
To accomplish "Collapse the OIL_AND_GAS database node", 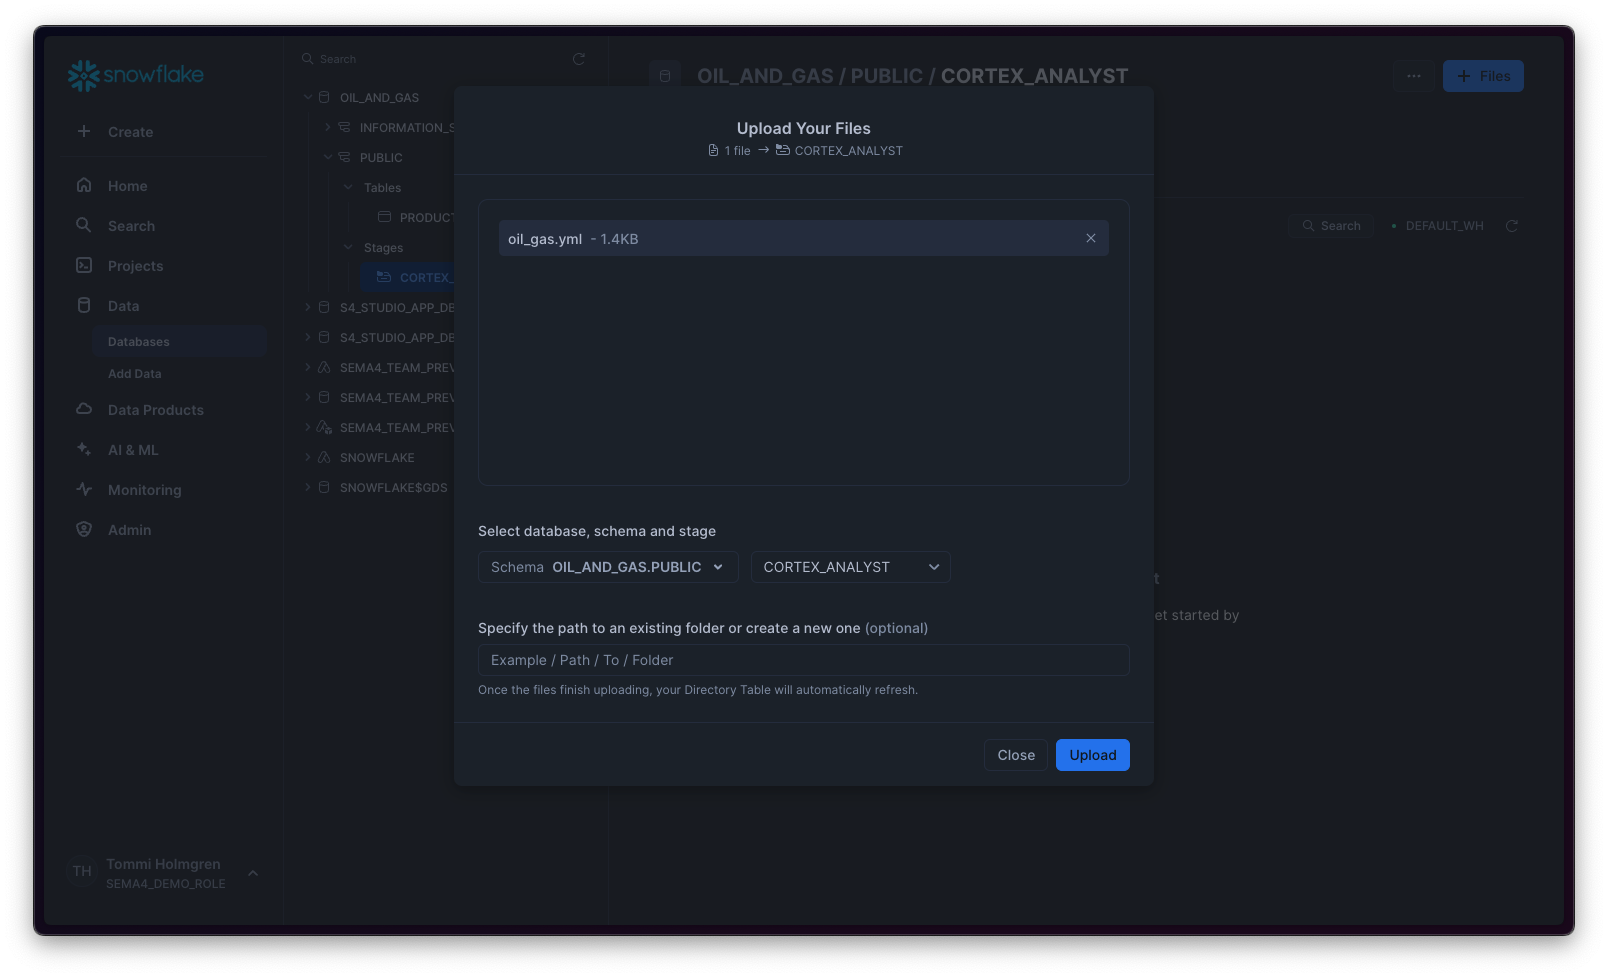I will point(308,97).
